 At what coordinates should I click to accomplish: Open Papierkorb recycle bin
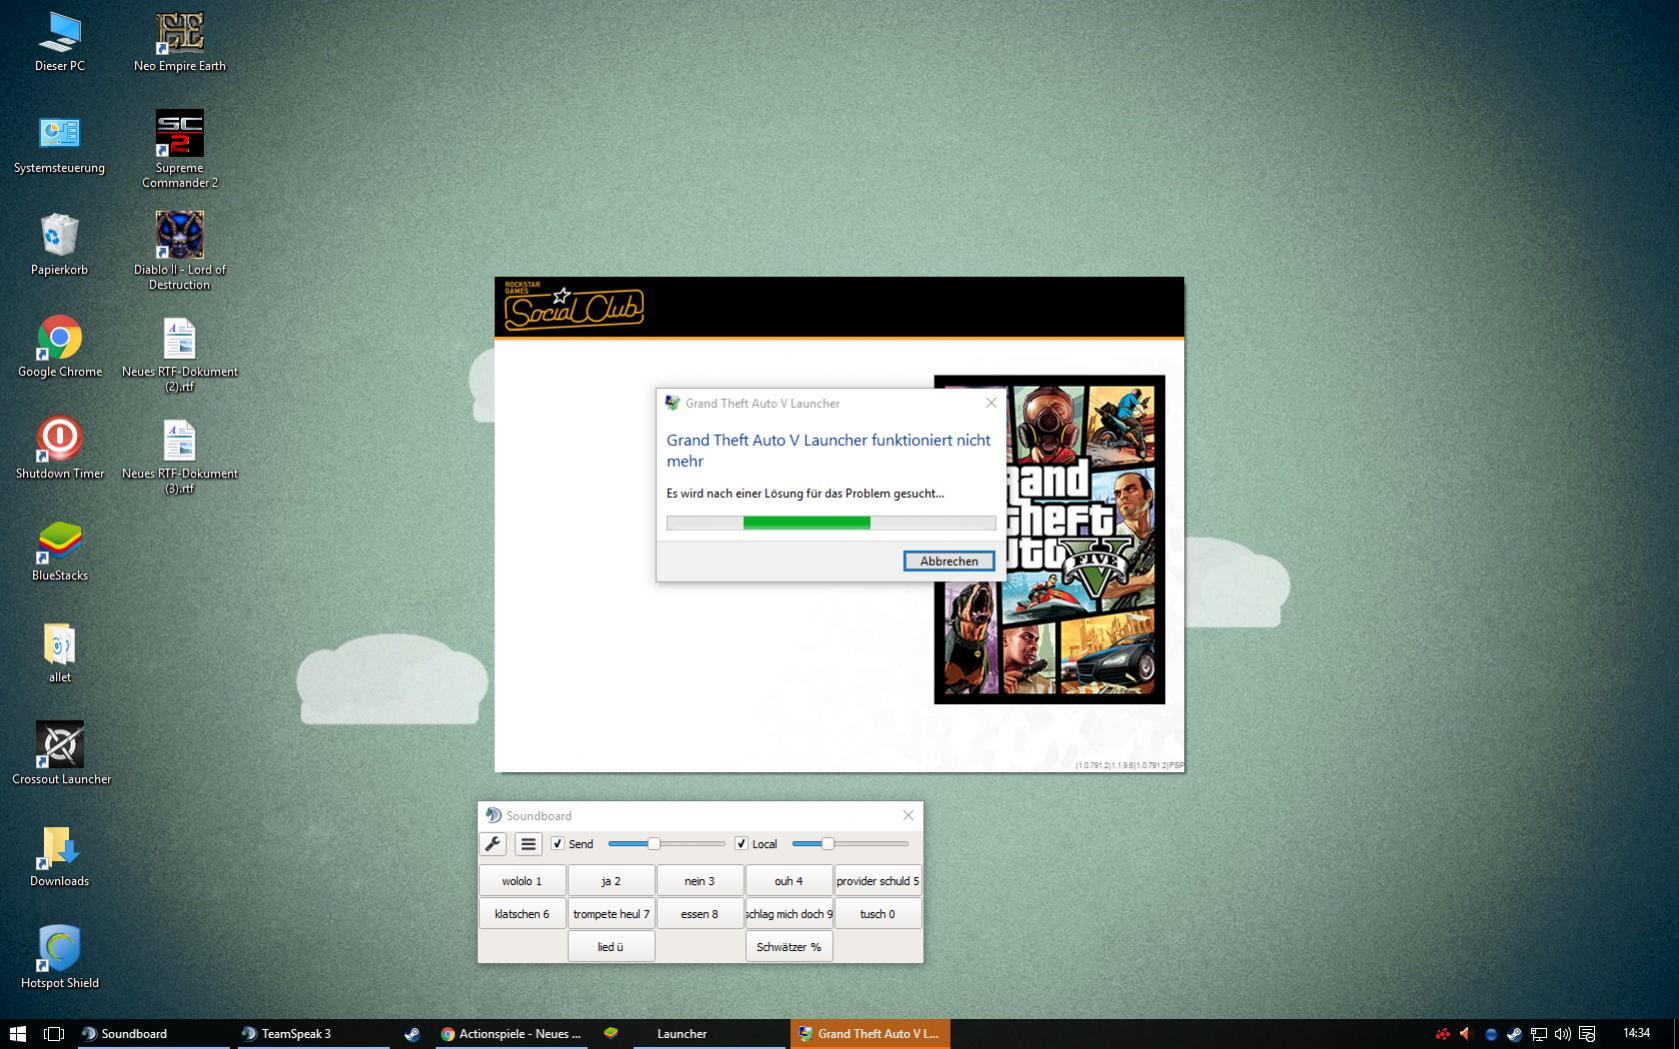click(x=60, y=246)
